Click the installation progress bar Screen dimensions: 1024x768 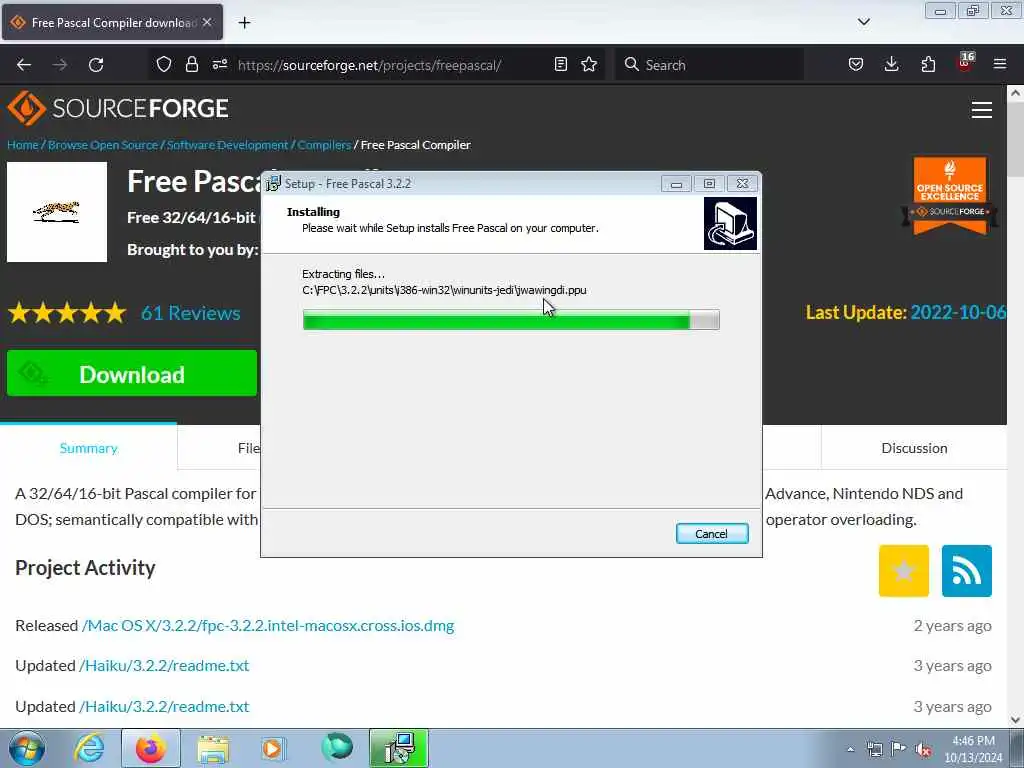(511, 320)
